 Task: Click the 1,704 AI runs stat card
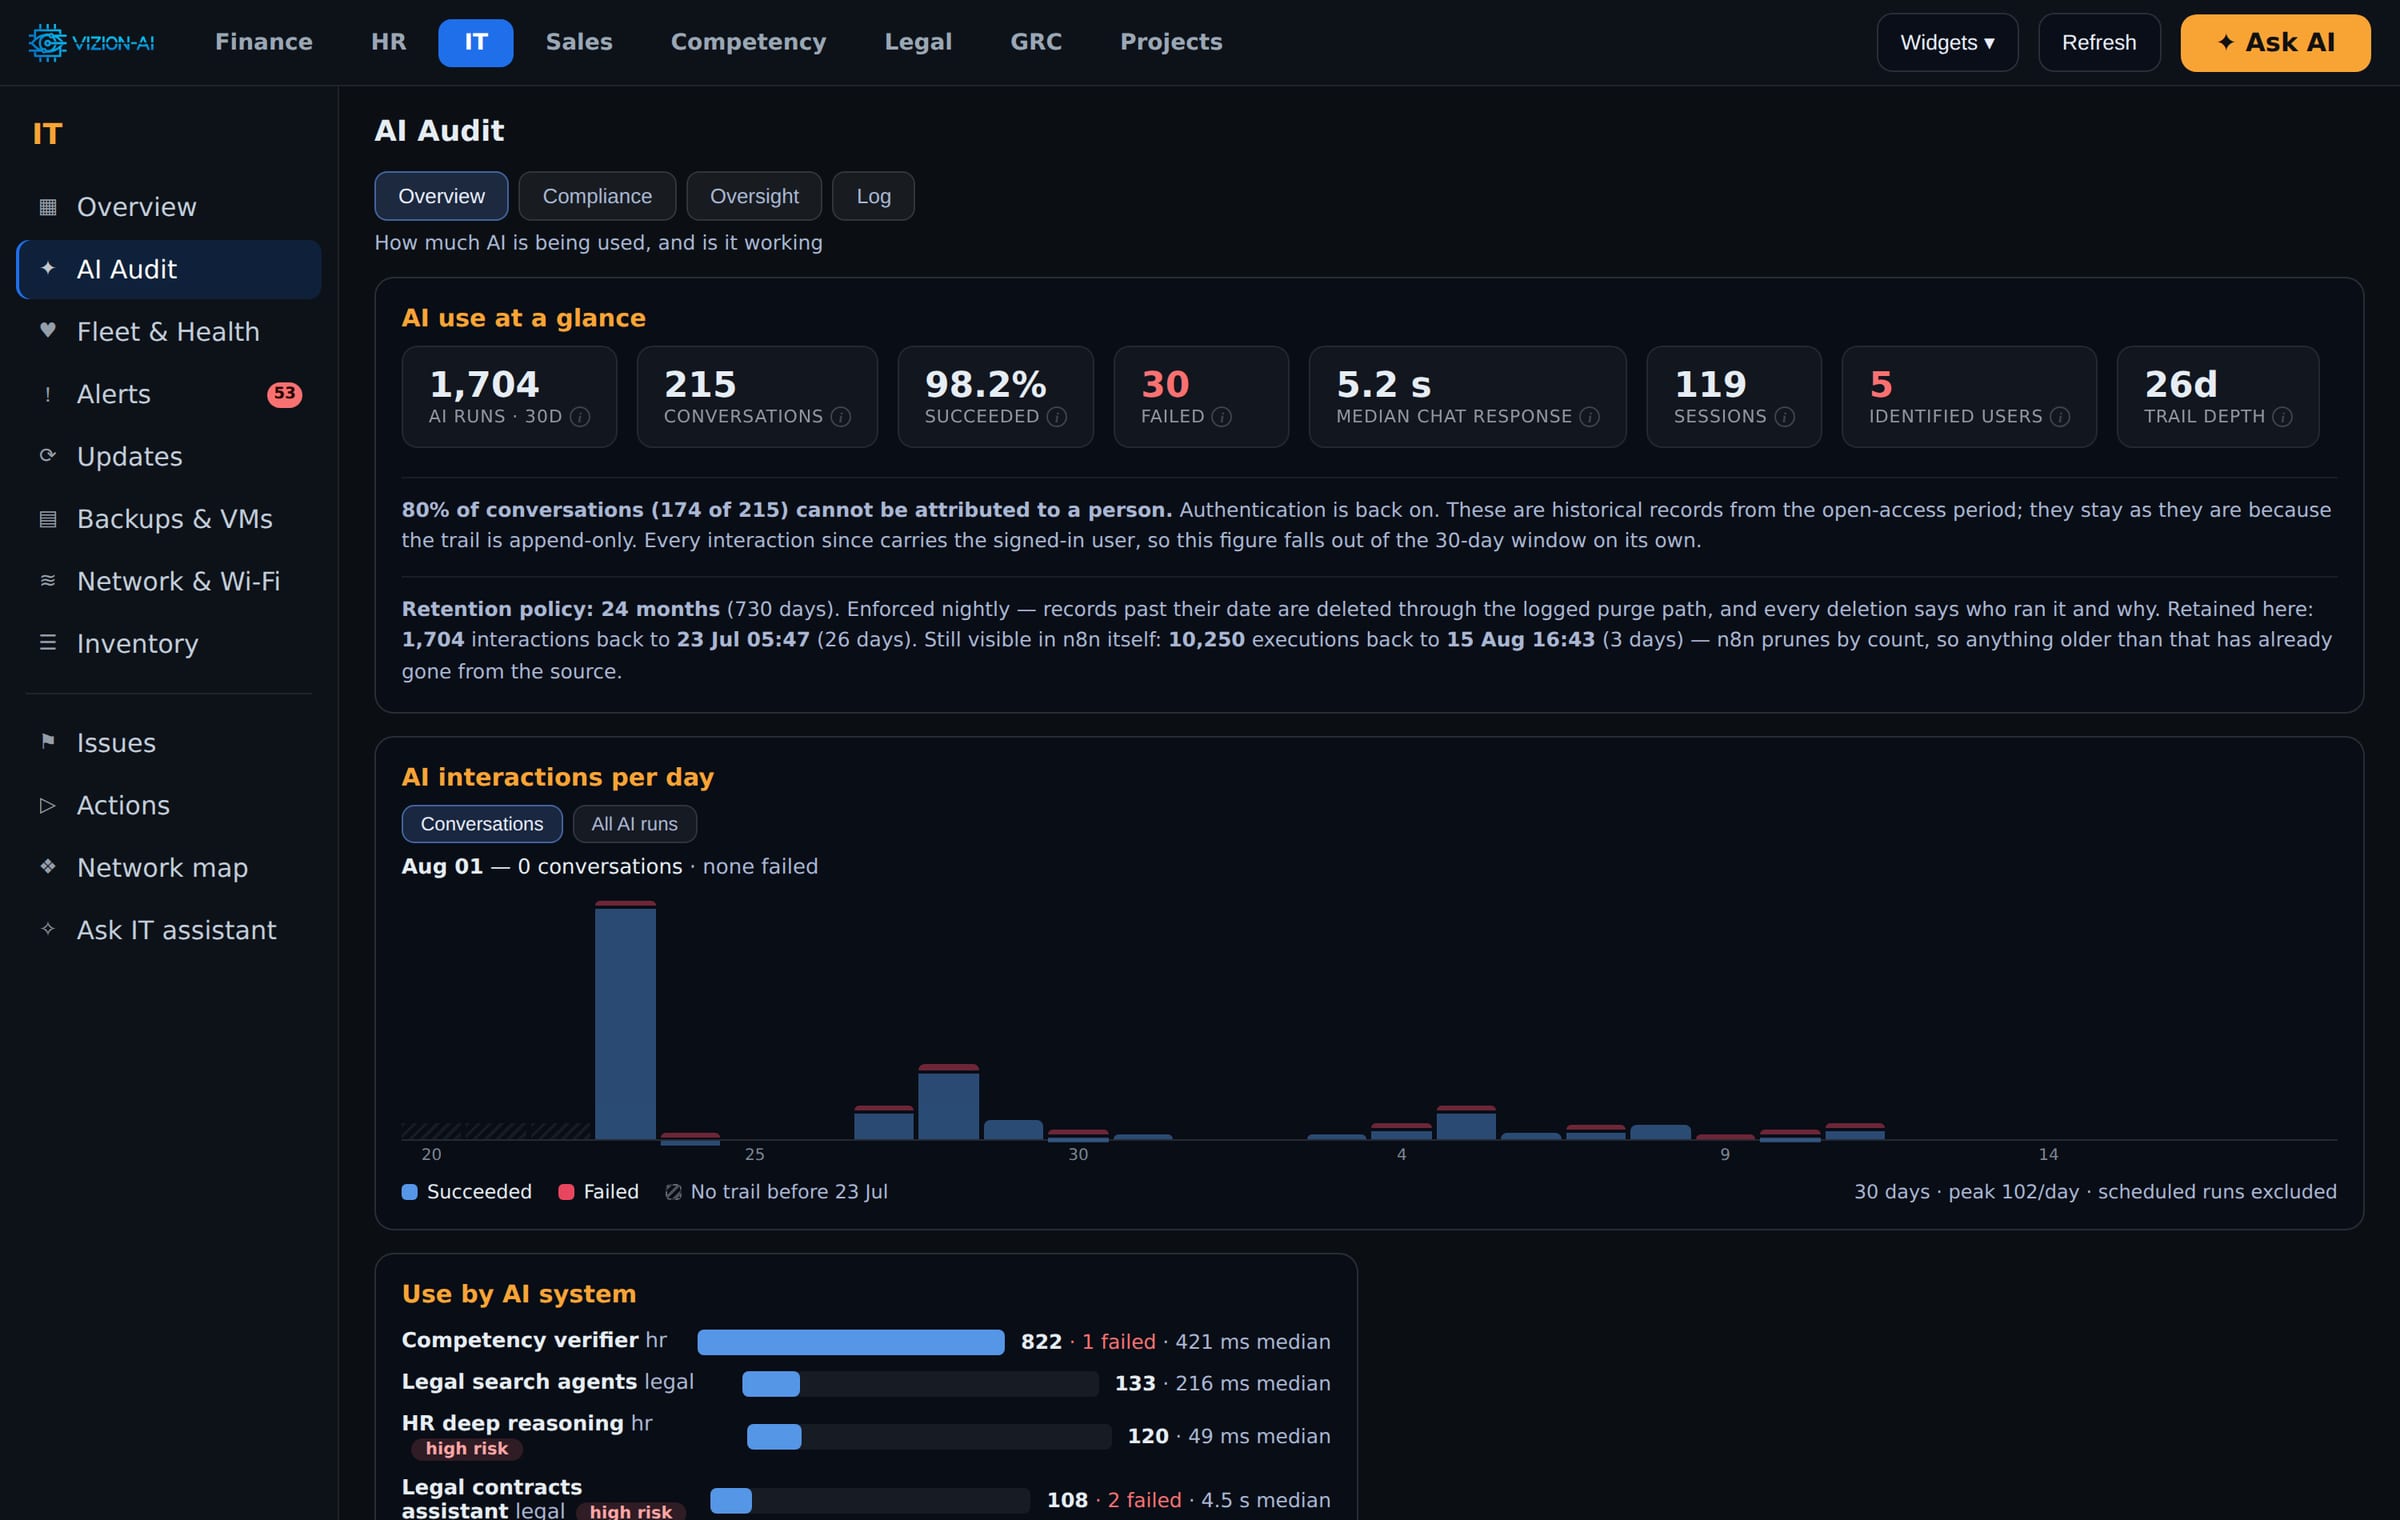pyautogui.click(x=509, y=397)
